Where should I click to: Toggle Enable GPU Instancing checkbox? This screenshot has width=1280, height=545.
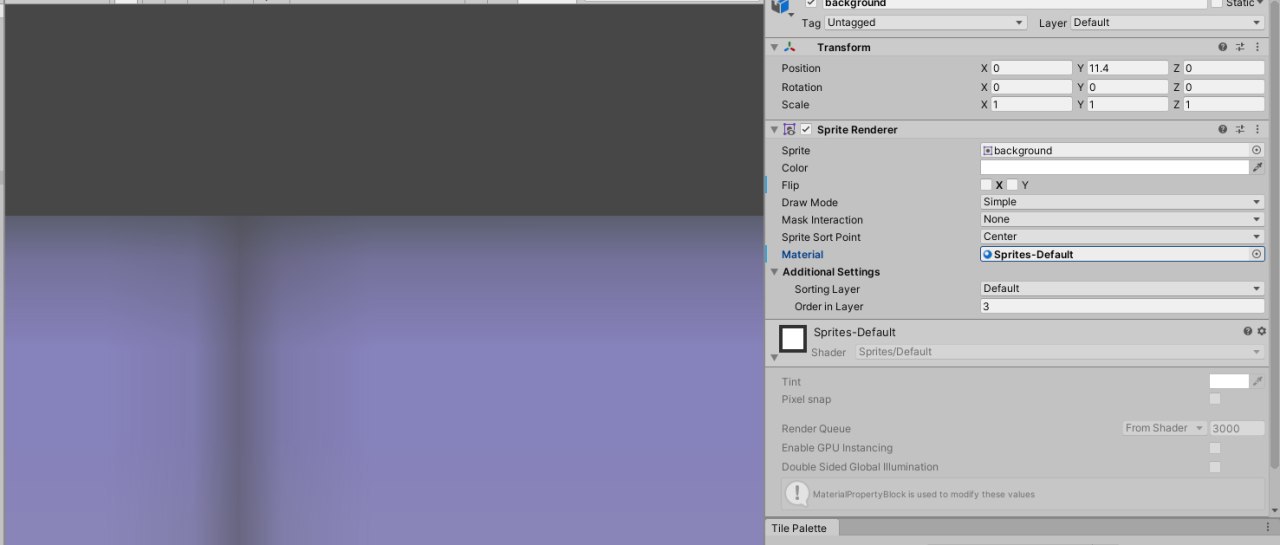pyautogui.click(x=1215, y=448)
